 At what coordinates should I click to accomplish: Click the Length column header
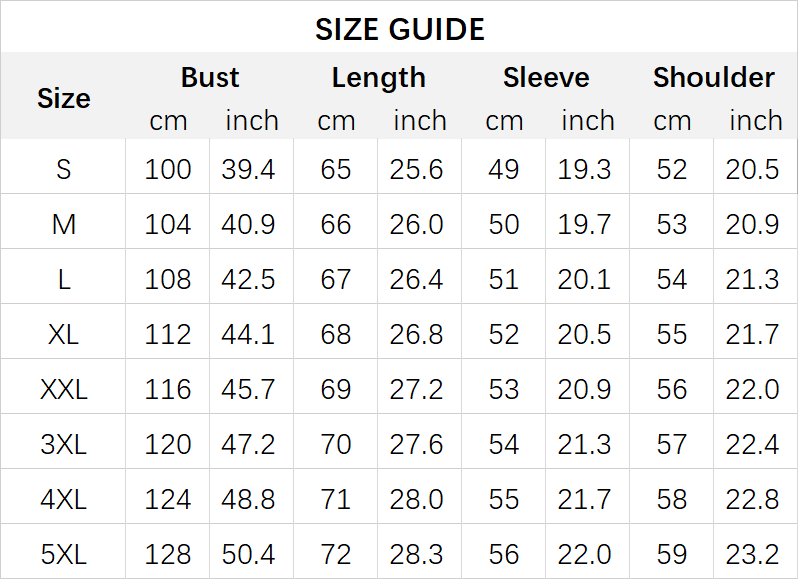pos(378,77)
